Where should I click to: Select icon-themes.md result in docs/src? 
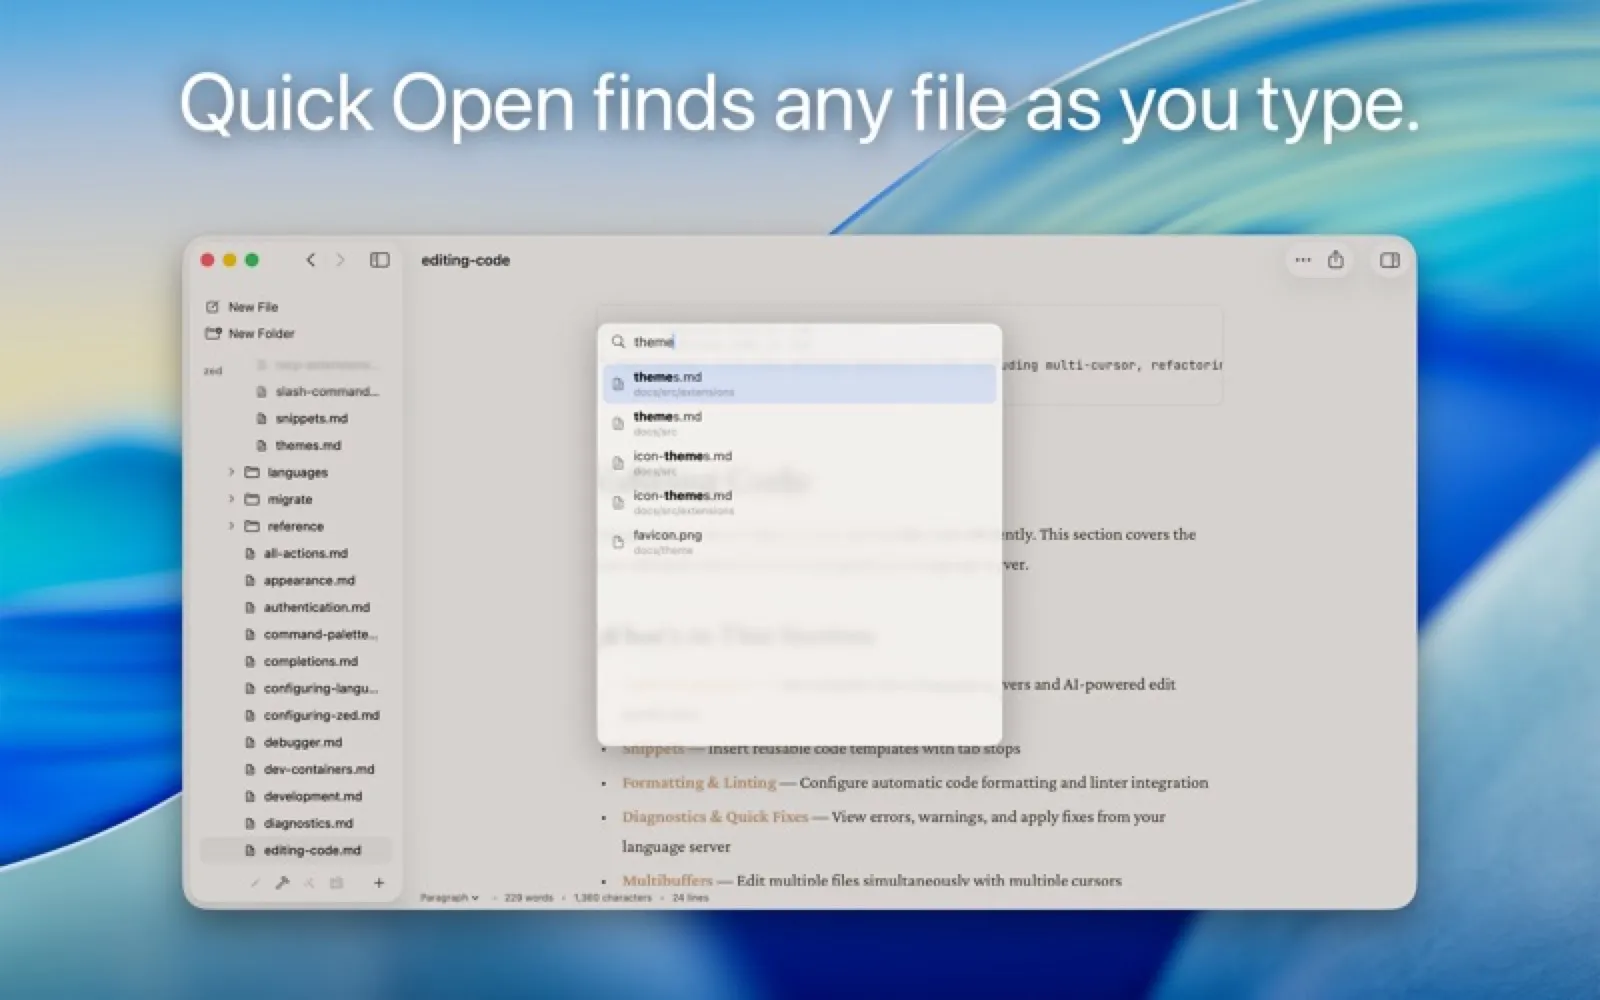click(x=799, y=463)
